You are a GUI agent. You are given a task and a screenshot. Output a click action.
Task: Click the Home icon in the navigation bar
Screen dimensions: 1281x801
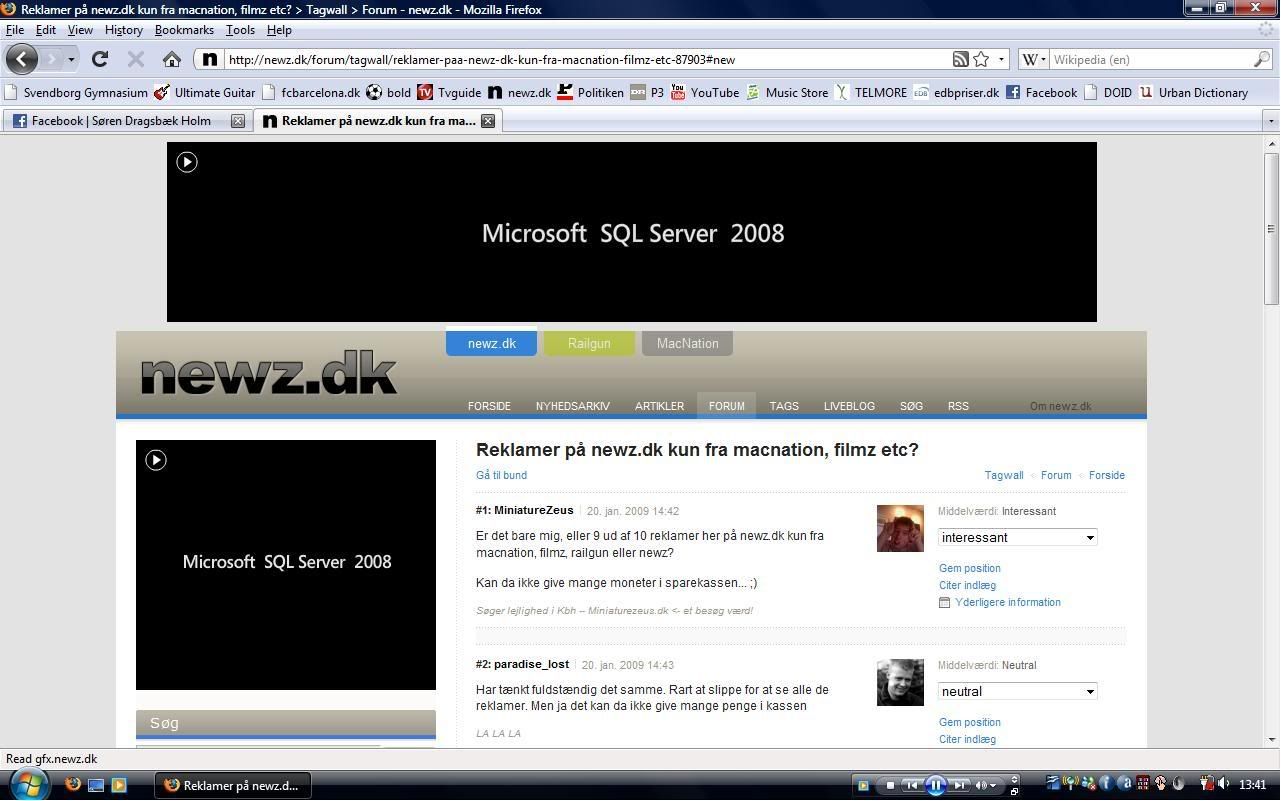coord(172,59)
